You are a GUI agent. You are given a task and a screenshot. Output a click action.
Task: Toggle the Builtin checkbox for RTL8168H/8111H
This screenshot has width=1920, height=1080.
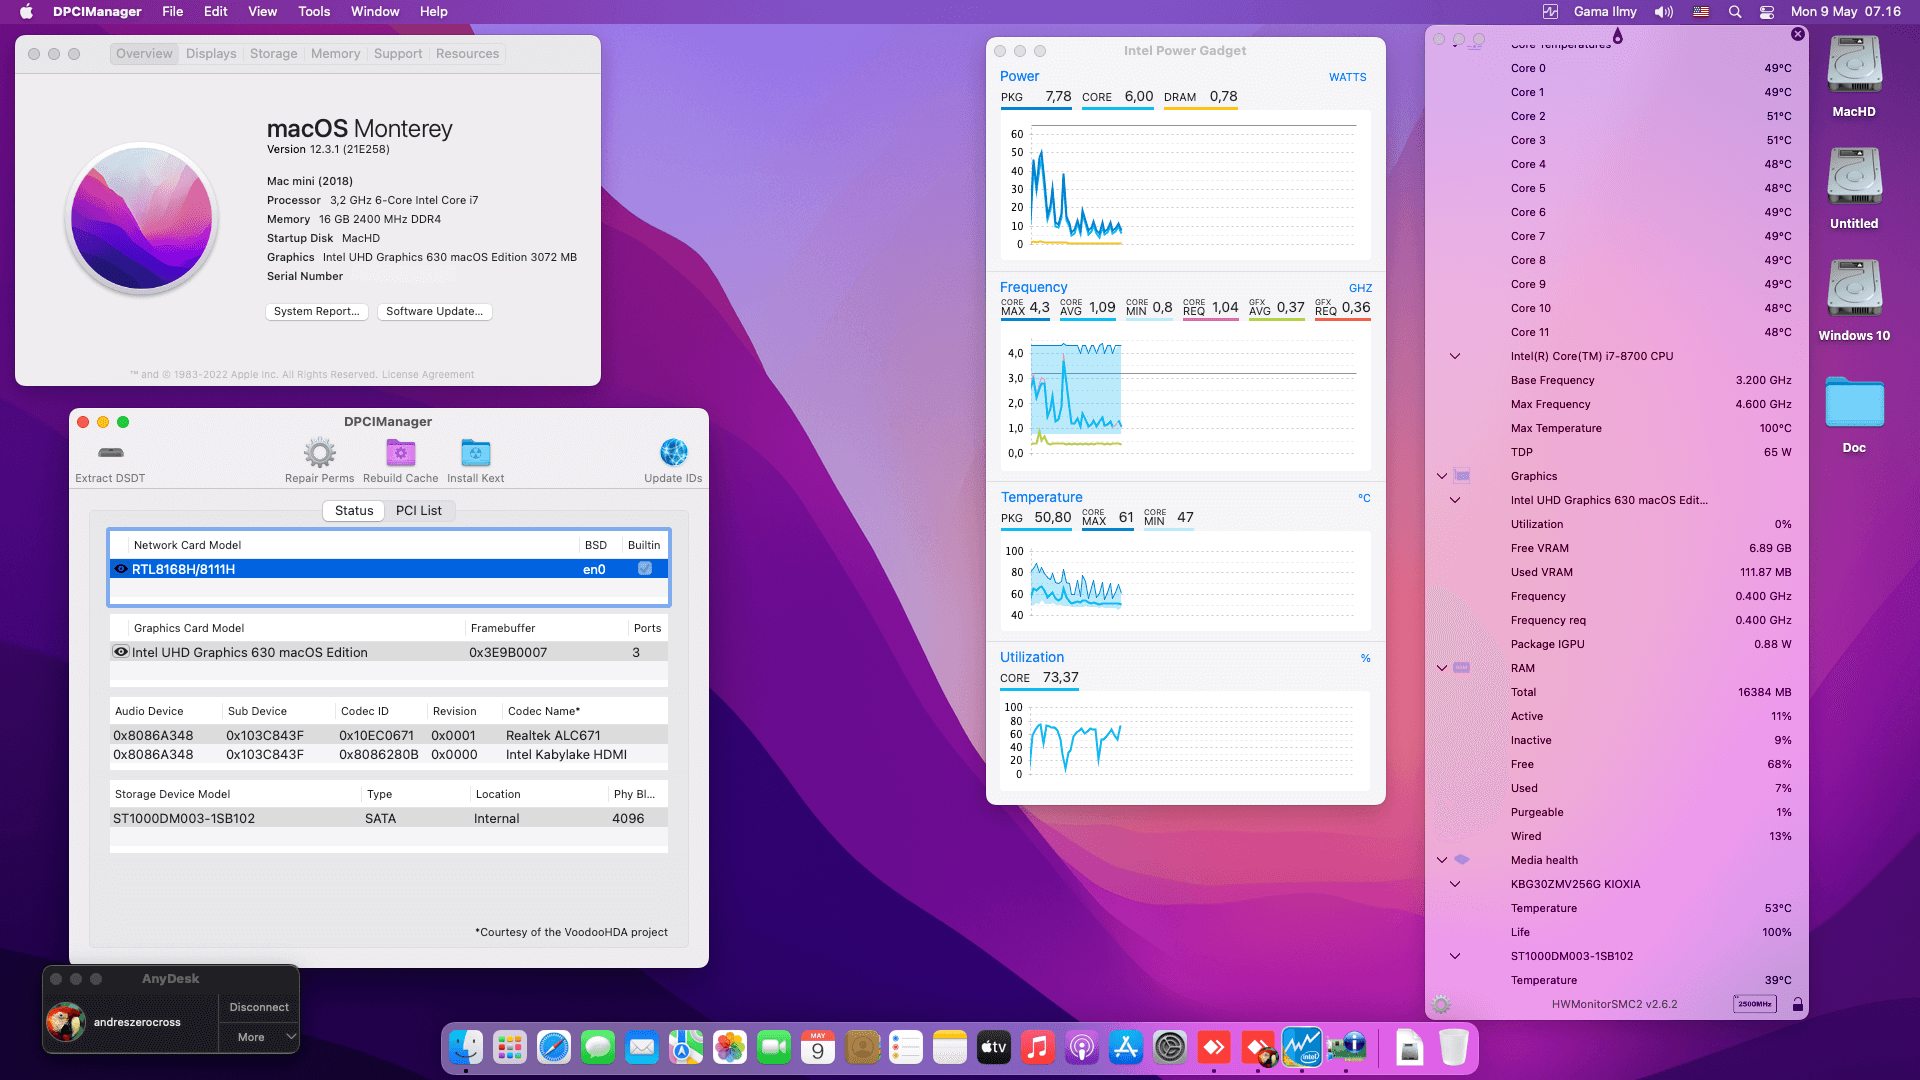(645, 569)
